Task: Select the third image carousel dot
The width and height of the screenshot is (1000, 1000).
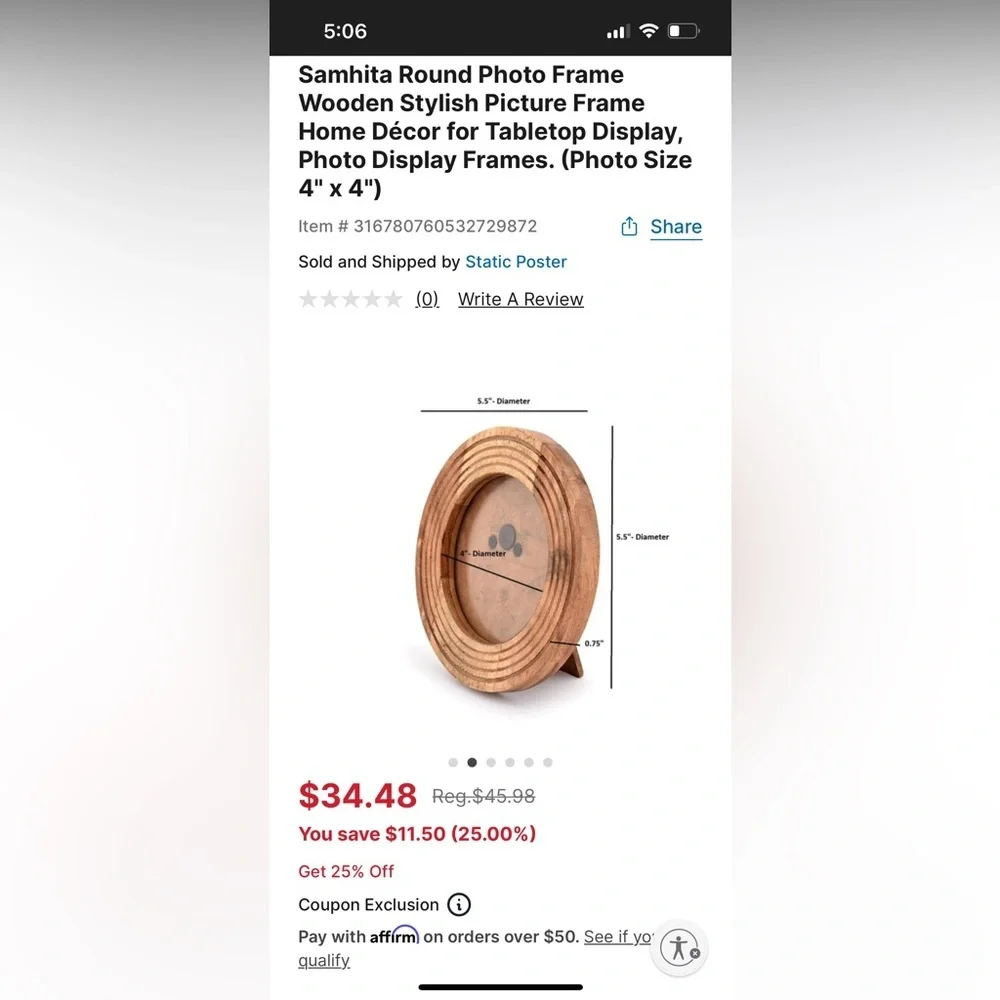Action: click(491, 762)
